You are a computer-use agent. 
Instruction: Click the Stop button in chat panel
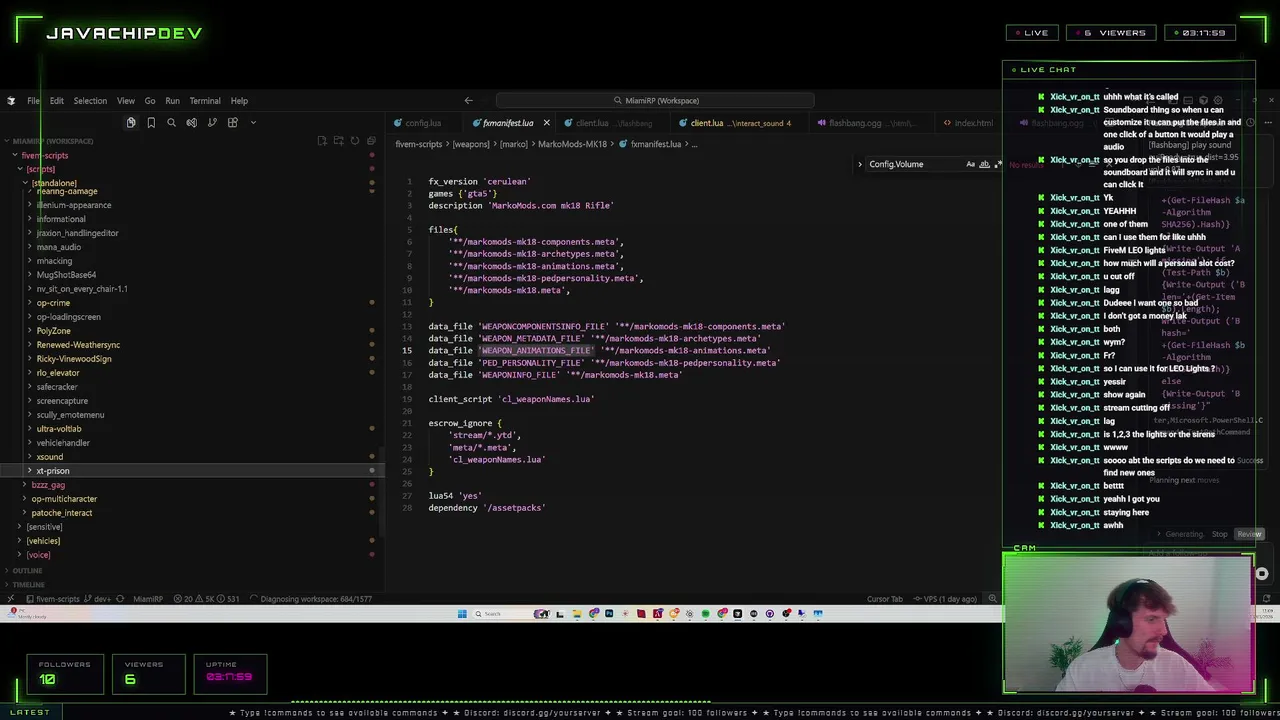click(x=1220, y=534)
